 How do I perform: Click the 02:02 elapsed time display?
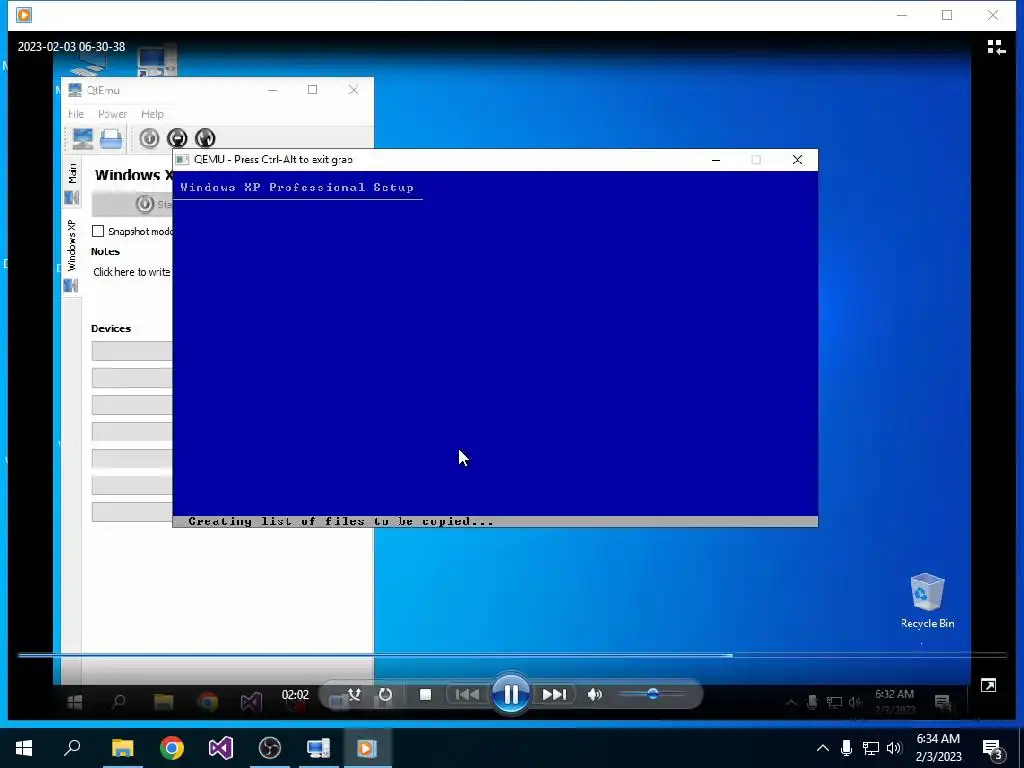pos(295,694)
